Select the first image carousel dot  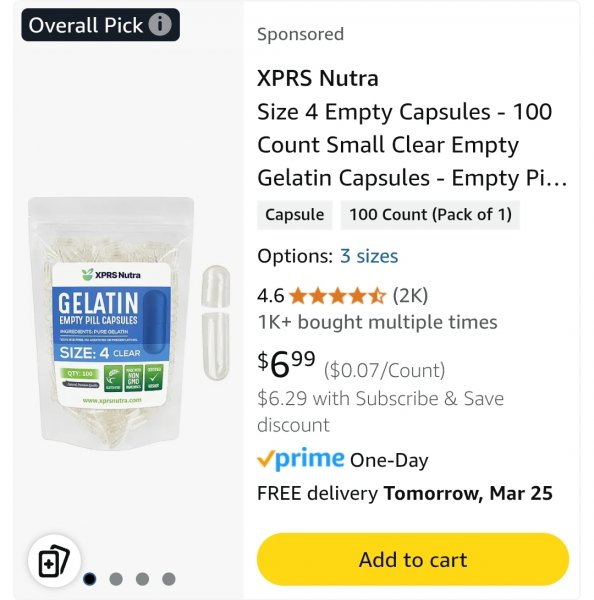pyautogui.click(x=90, y=579)
